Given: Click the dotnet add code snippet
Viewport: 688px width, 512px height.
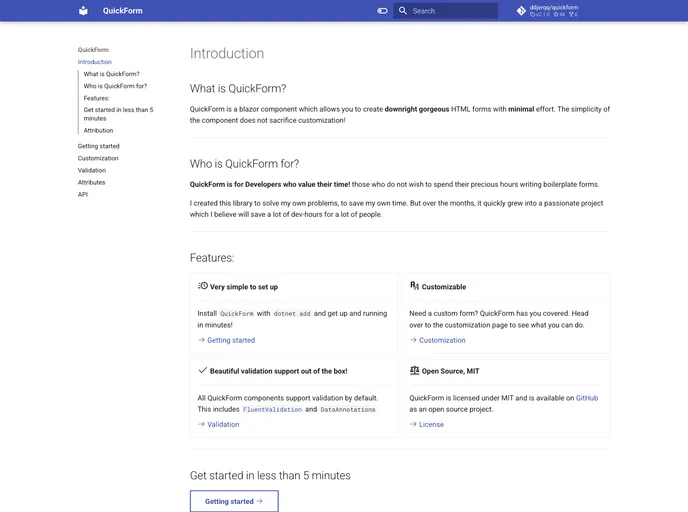Looking at the screenshot, I should (x=292, y=314).
